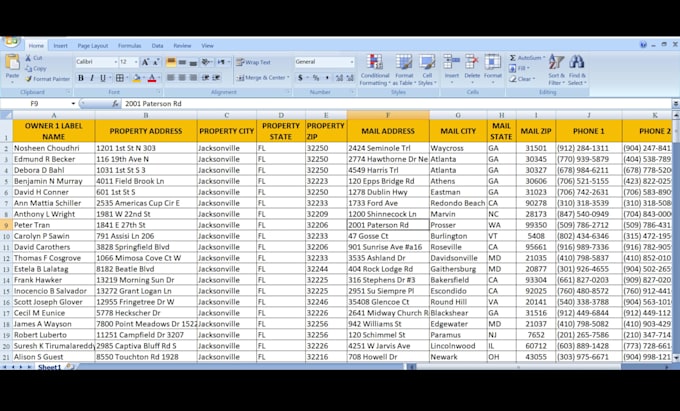Toggle Top Align vertical alignment
680x411 pixels.
click(x=171, y=62)
